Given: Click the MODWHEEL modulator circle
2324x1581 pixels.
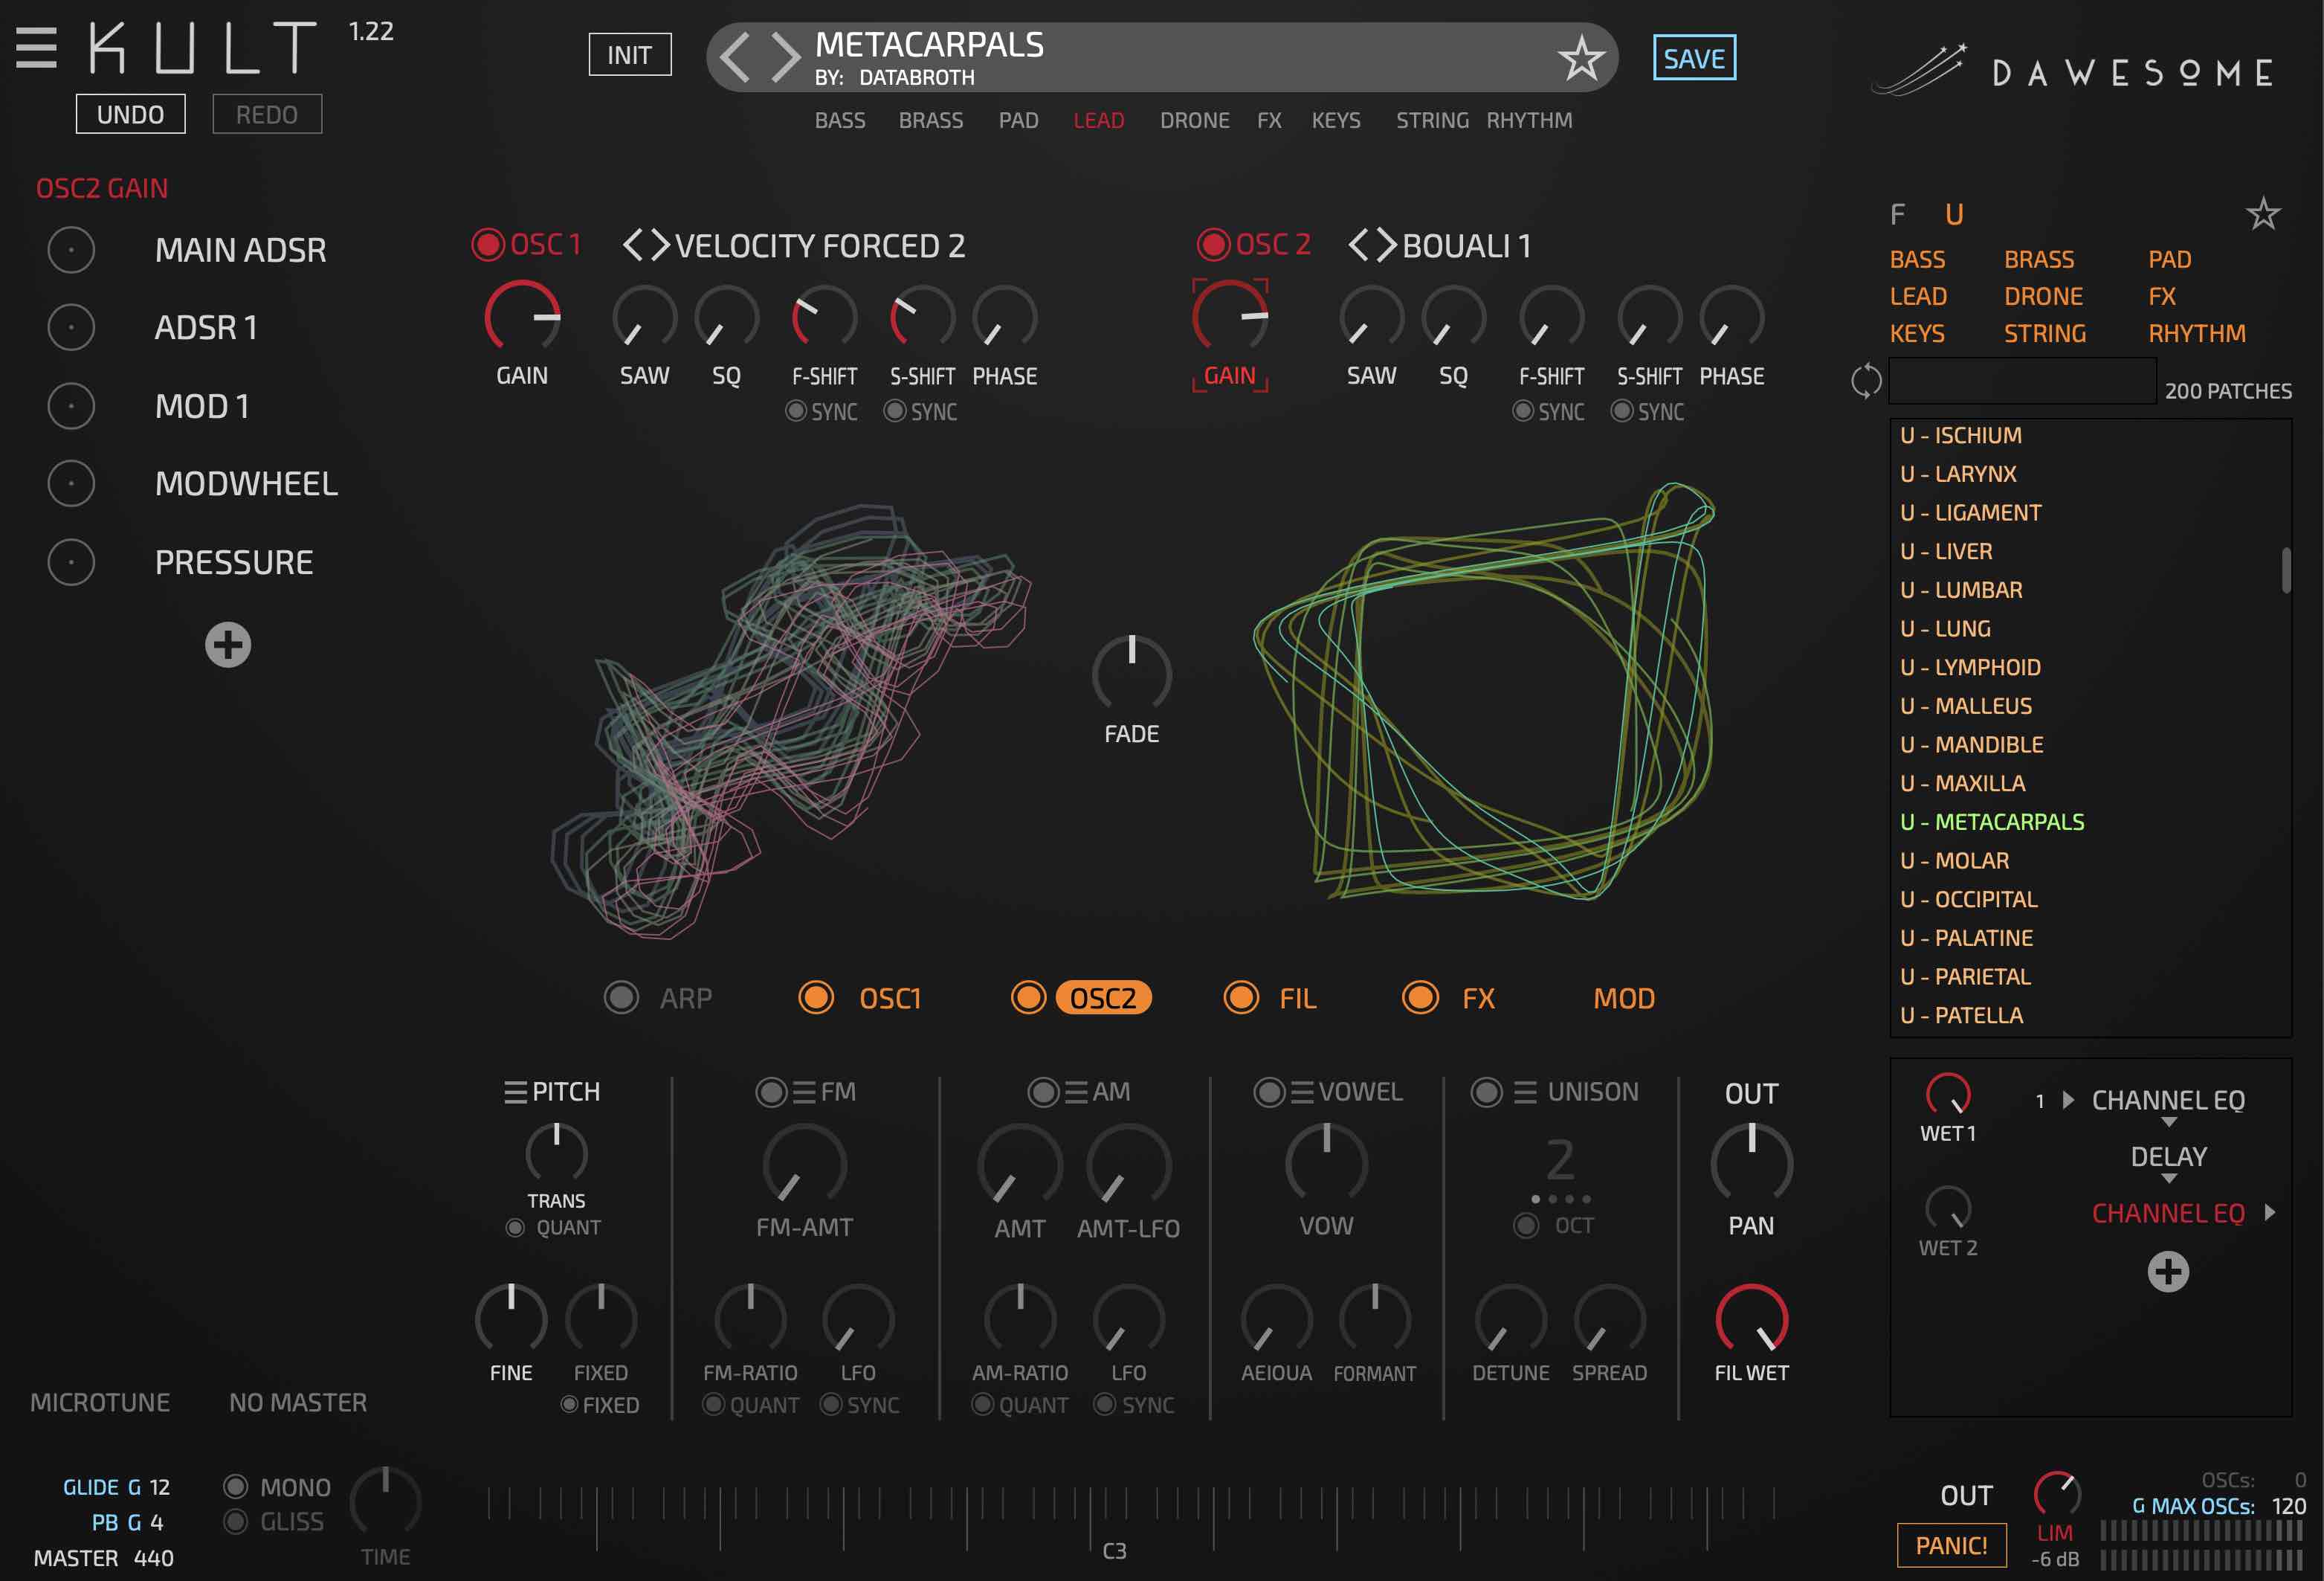Looking at the screenshot, I should pyautogui.click(x=71, y=484).
